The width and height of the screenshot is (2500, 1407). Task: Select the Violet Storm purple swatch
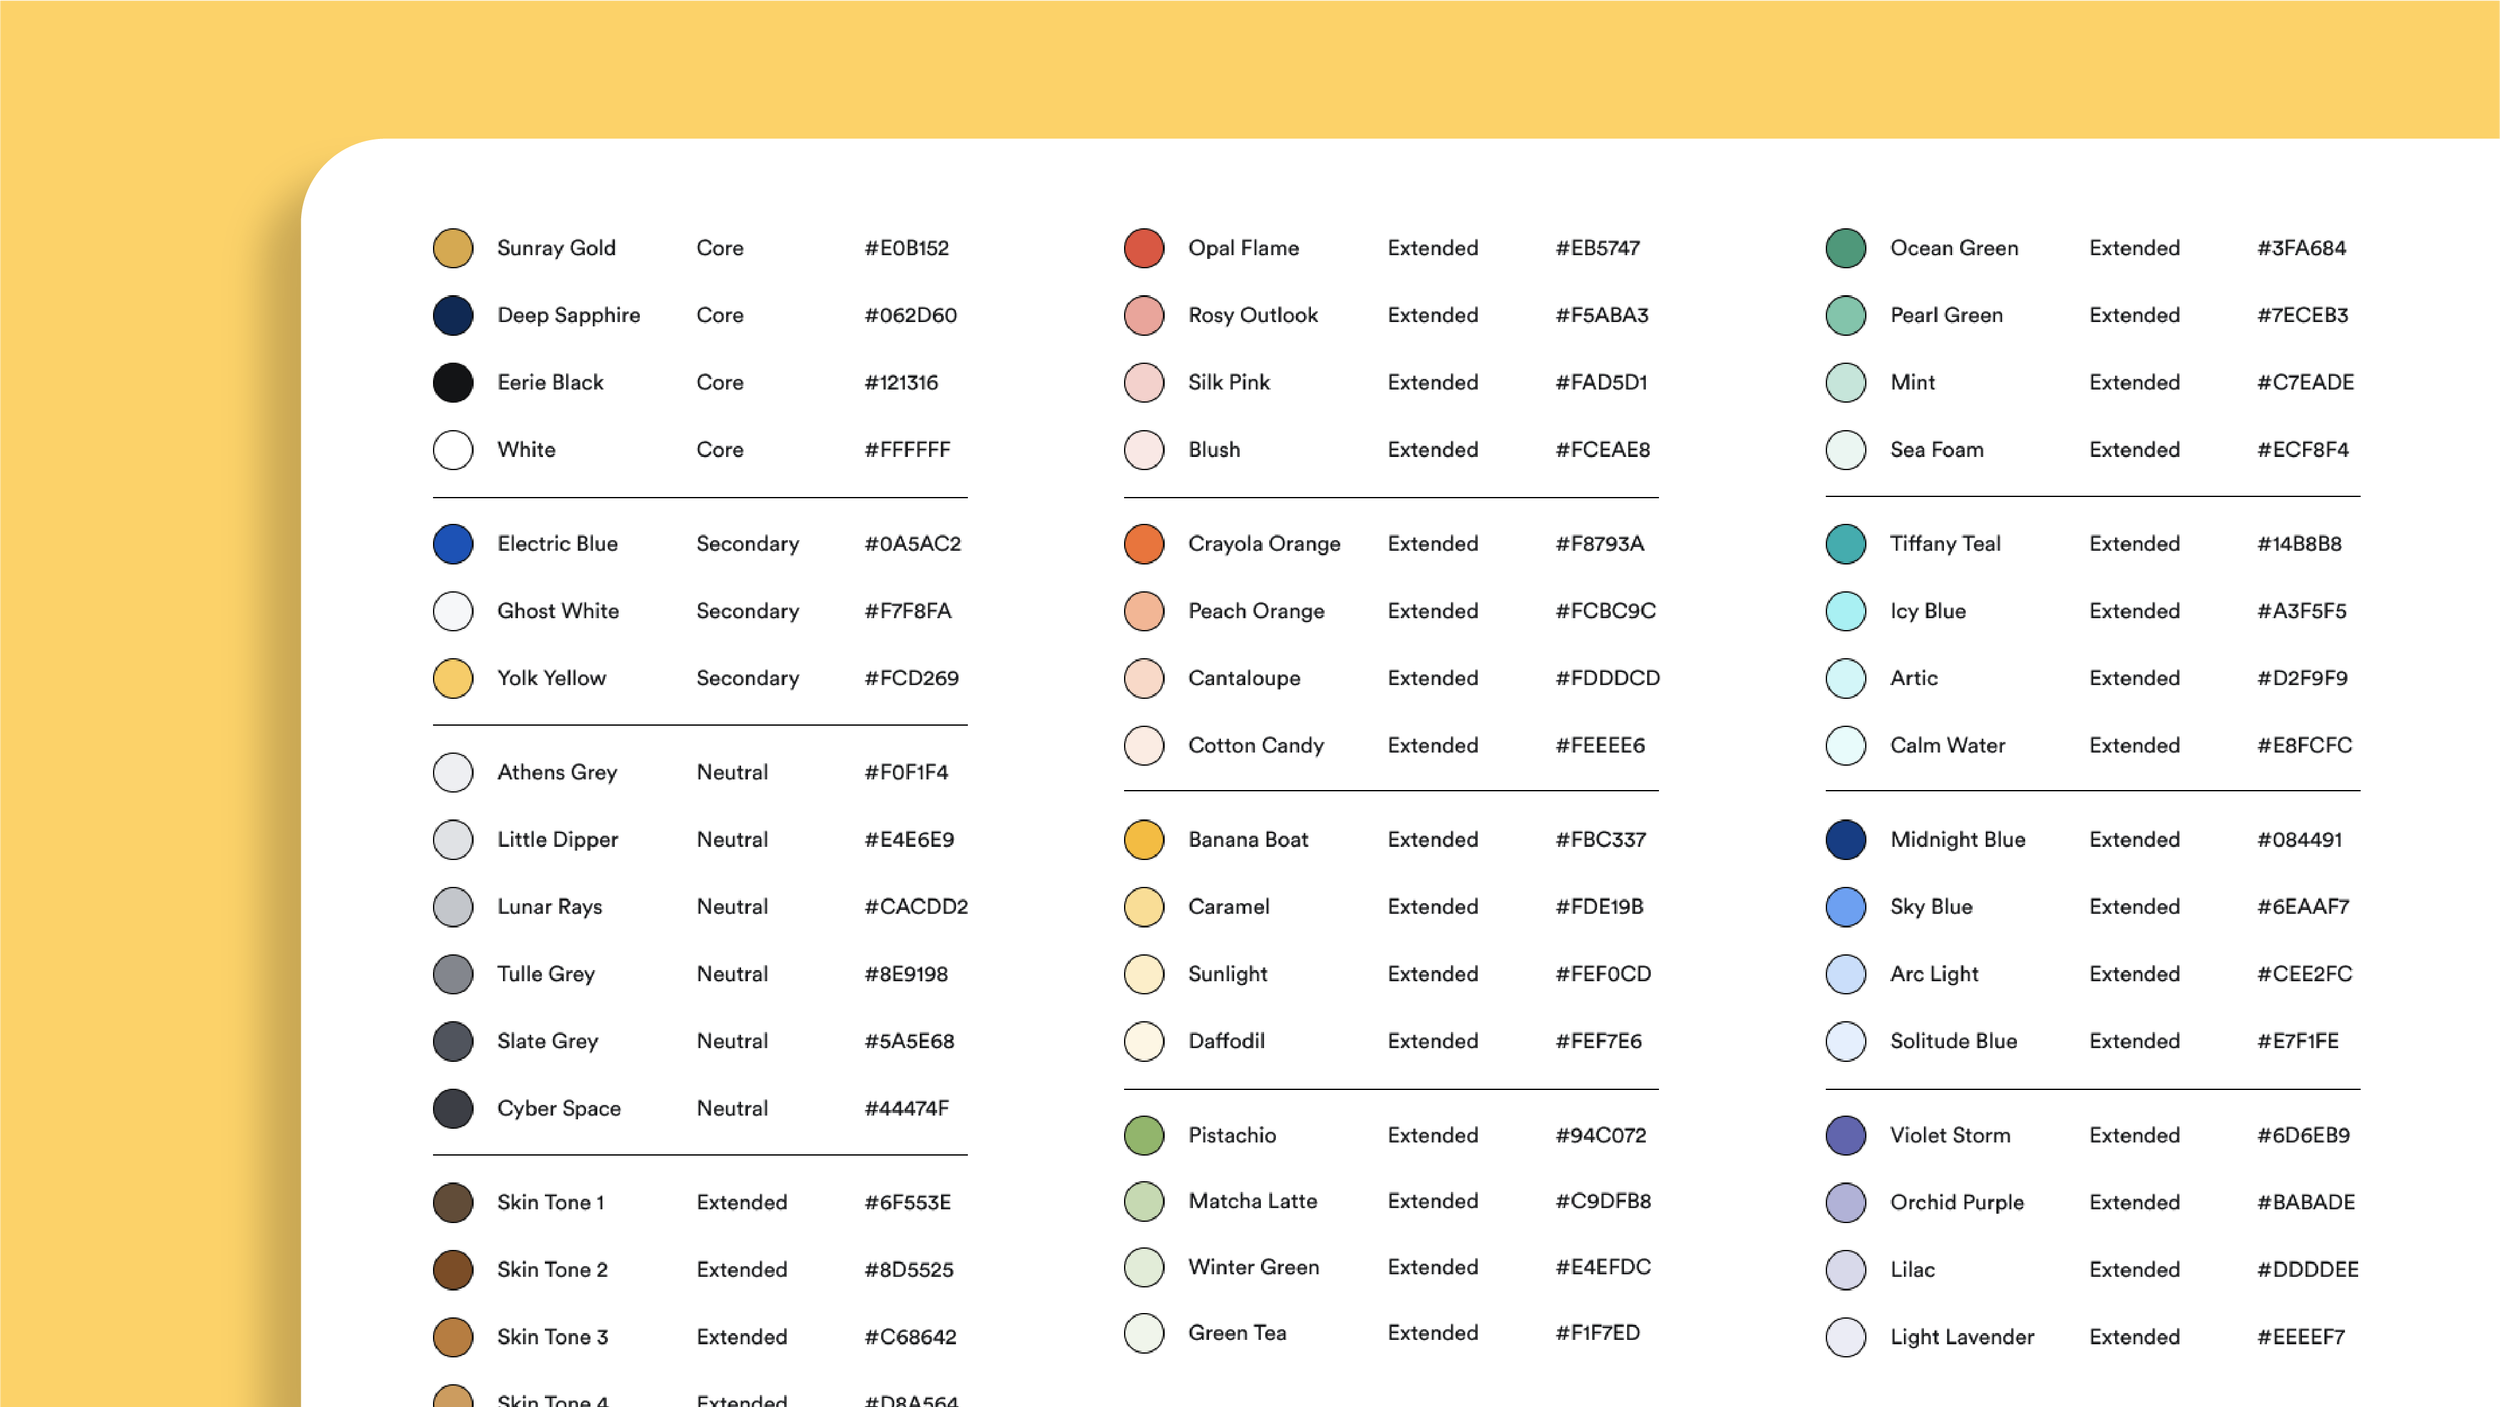pyautogui.click(x=1845, y=1135)
